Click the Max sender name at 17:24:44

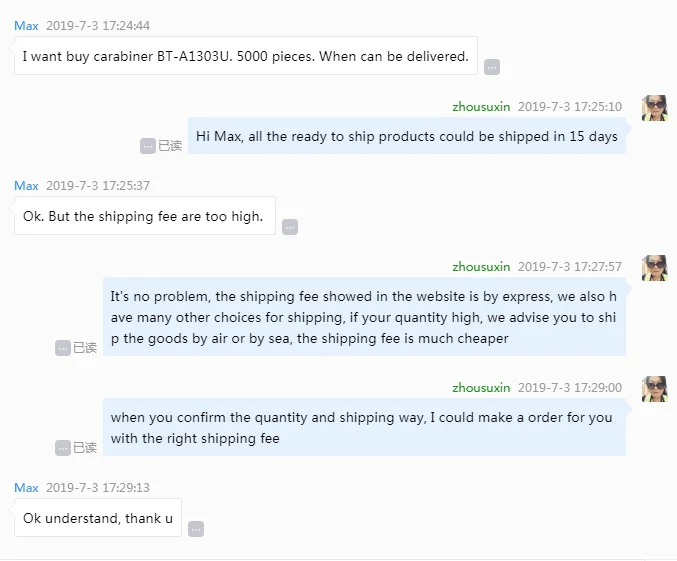click(x=26, y=25)
